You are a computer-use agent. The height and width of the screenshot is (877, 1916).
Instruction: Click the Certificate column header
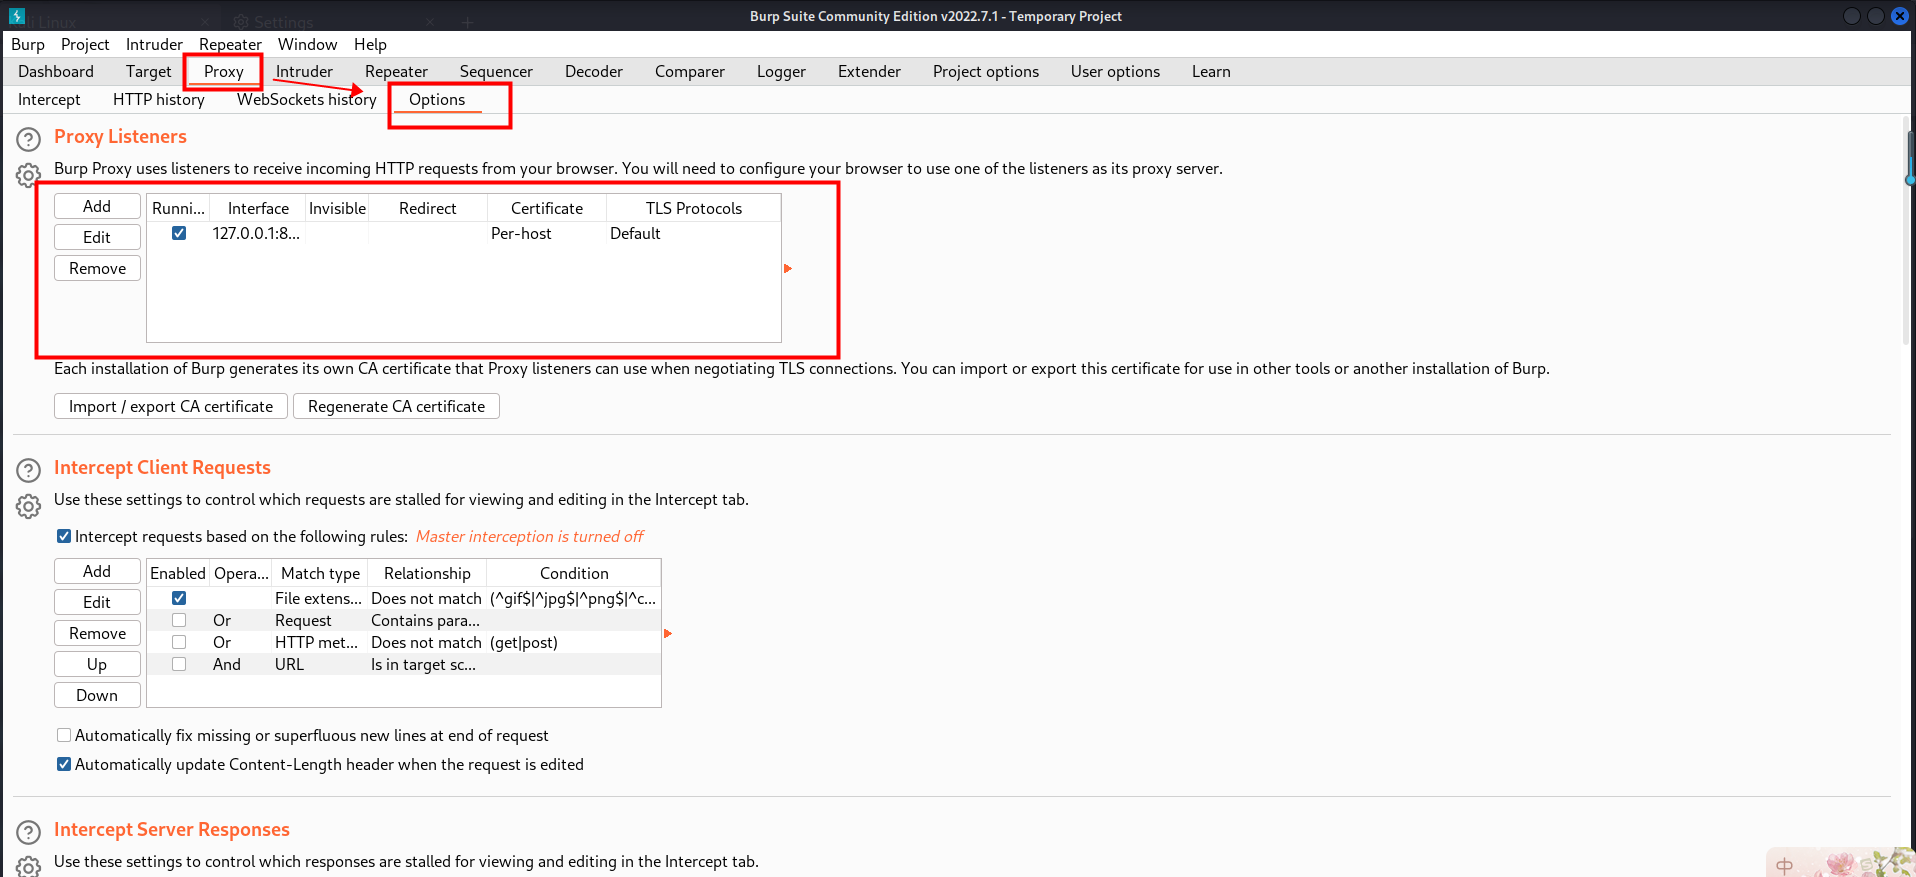(x=547, y=208)
